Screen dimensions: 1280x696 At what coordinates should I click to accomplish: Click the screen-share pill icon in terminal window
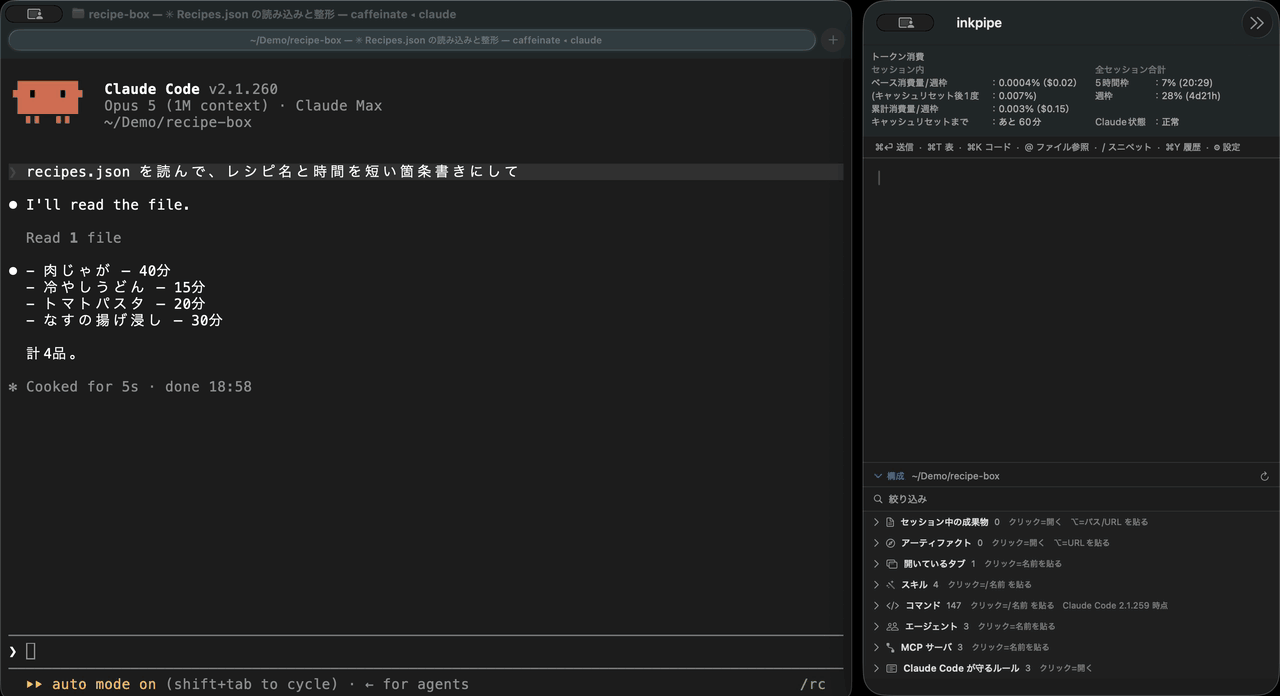pos(34,14)
